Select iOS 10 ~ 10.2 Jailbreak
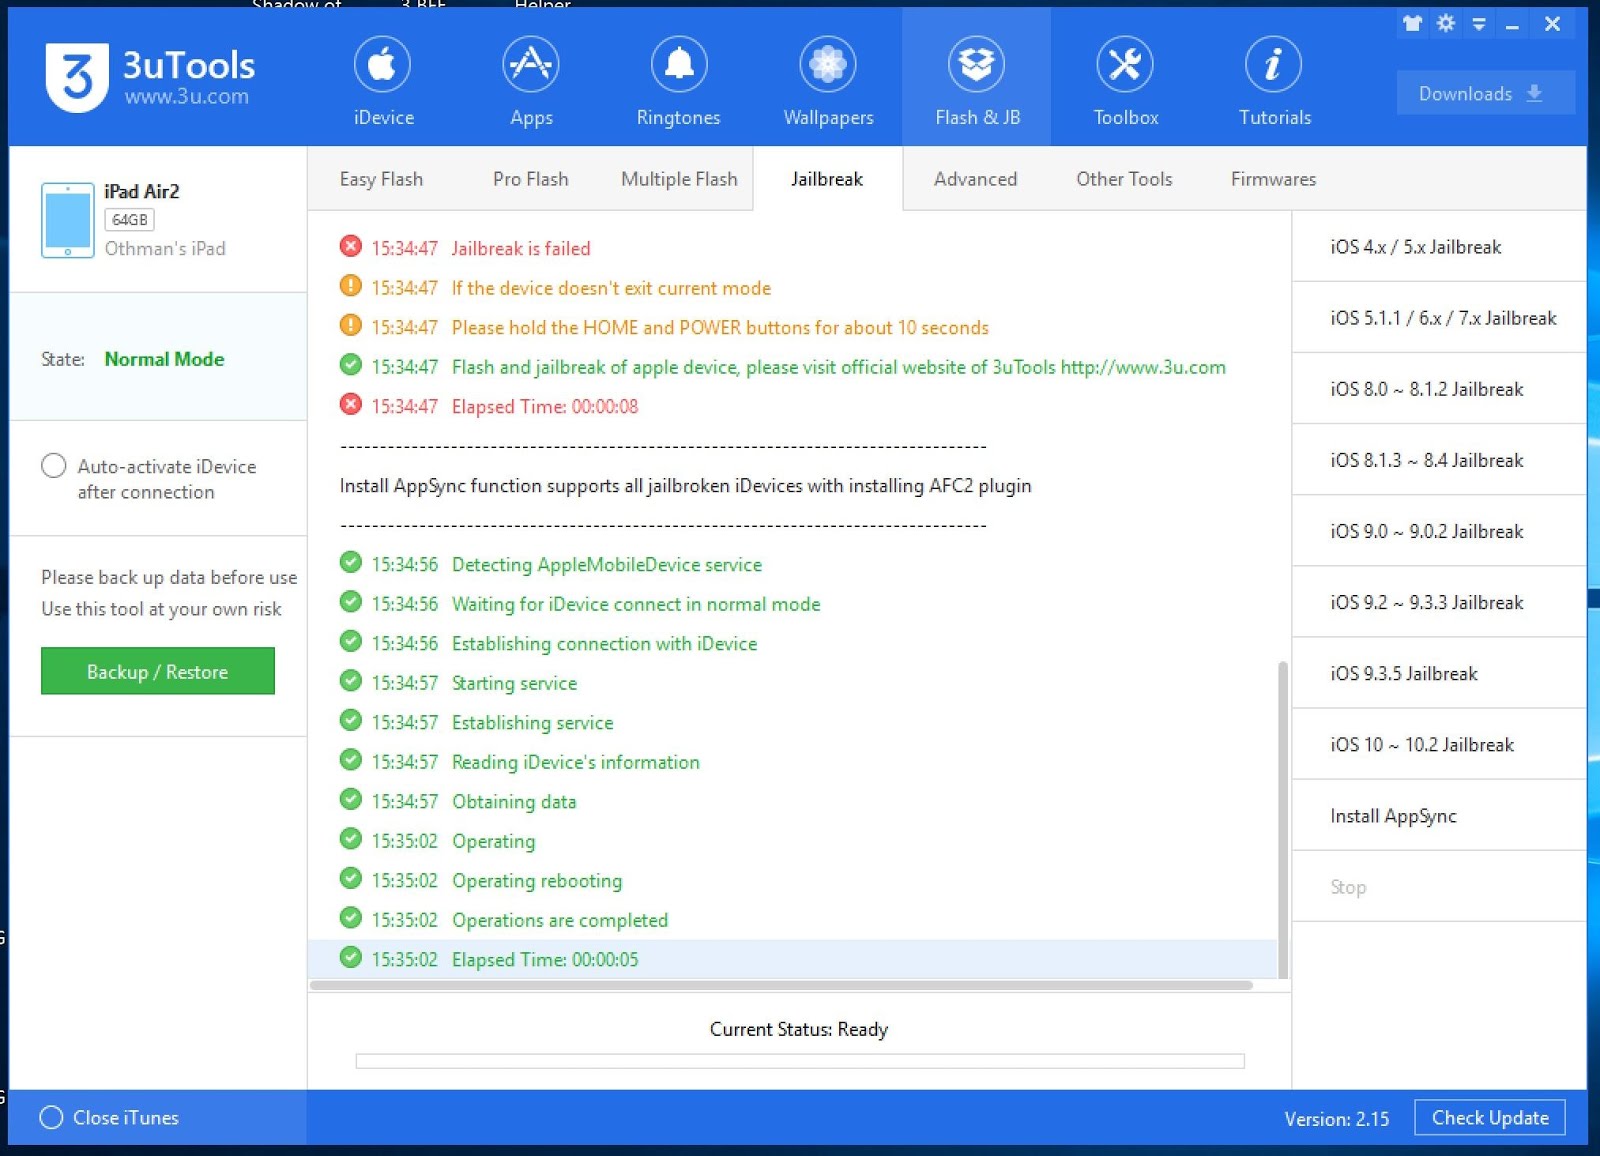This screenshot has width=1600, height=1156. coord(1439,744)
